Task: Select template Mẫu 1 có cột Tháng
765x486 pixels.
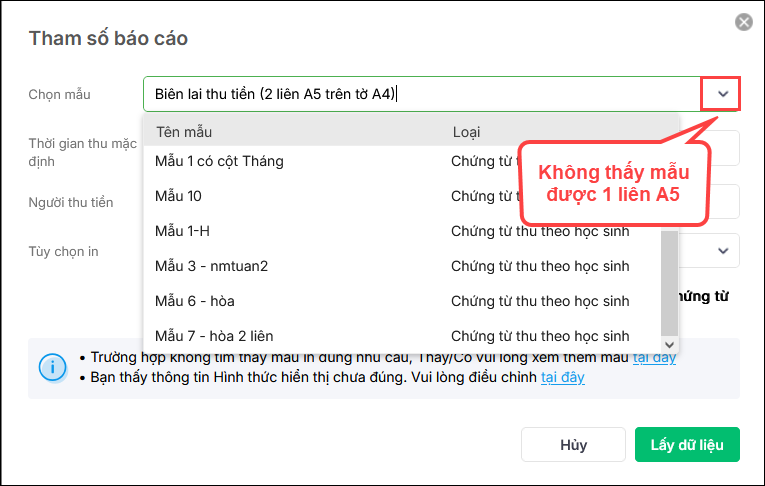Action: point(220,161)
